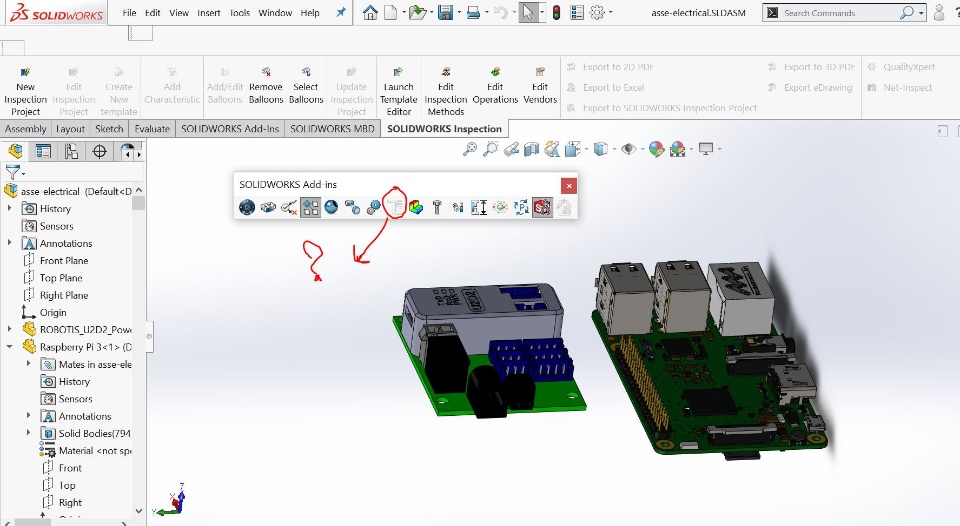Click Launch Template Editor button
This screenshot has height=526, width=960.
[399, 91]
